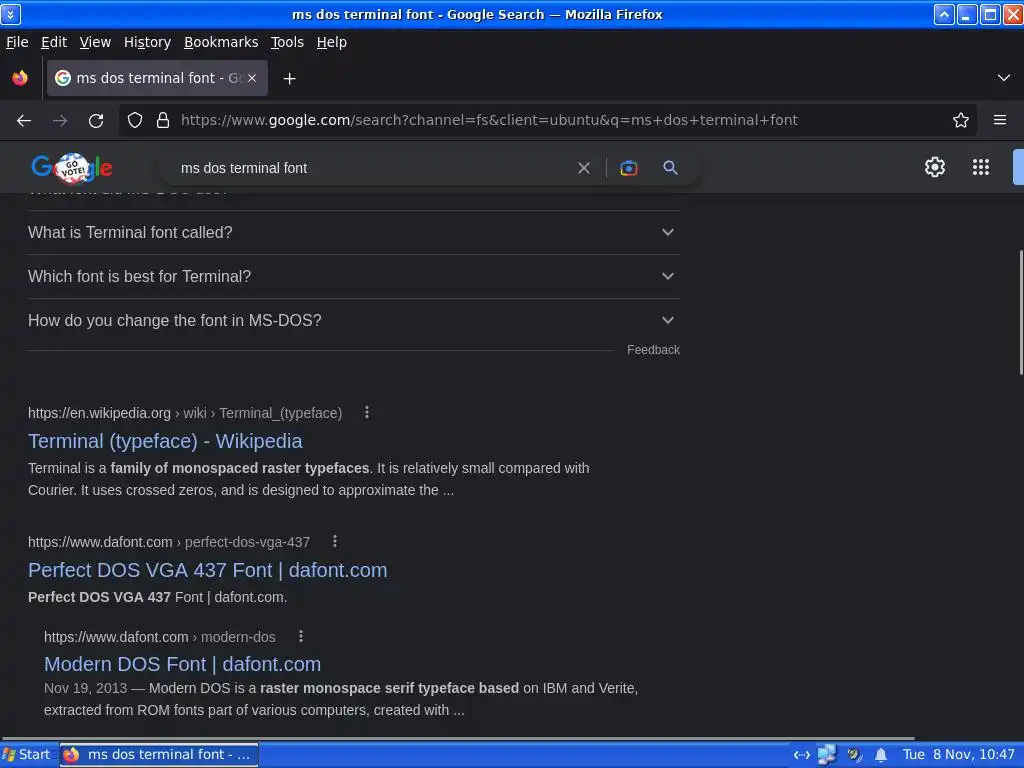This screenshot has width=1024, height=768.
Task: Open options dots for Wikipedia result
Action: (x=367, y=413)
